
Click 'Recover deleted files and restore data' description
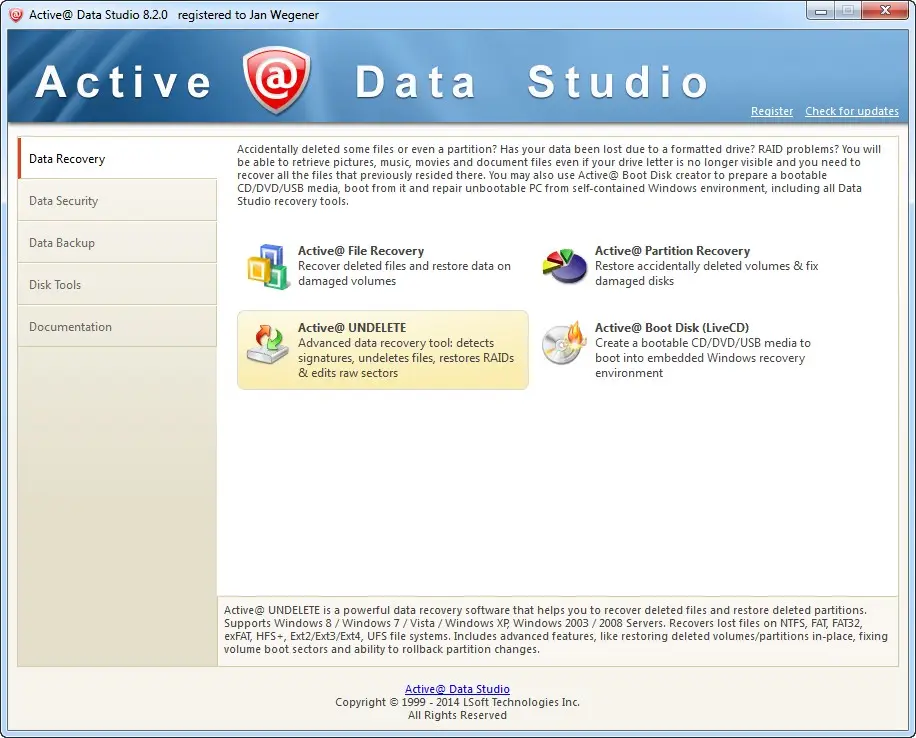point(404,273)
